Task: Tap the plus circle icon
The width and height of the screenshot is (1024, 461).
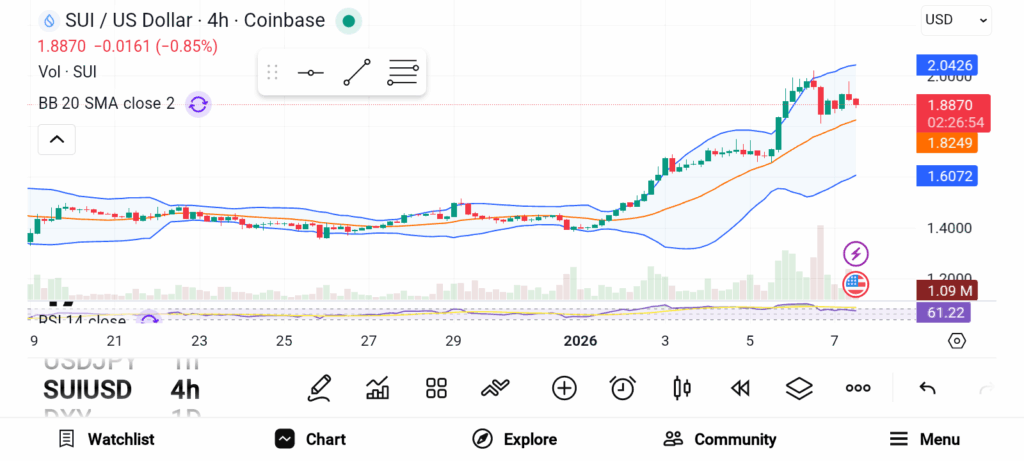Action: coord(564,388)
